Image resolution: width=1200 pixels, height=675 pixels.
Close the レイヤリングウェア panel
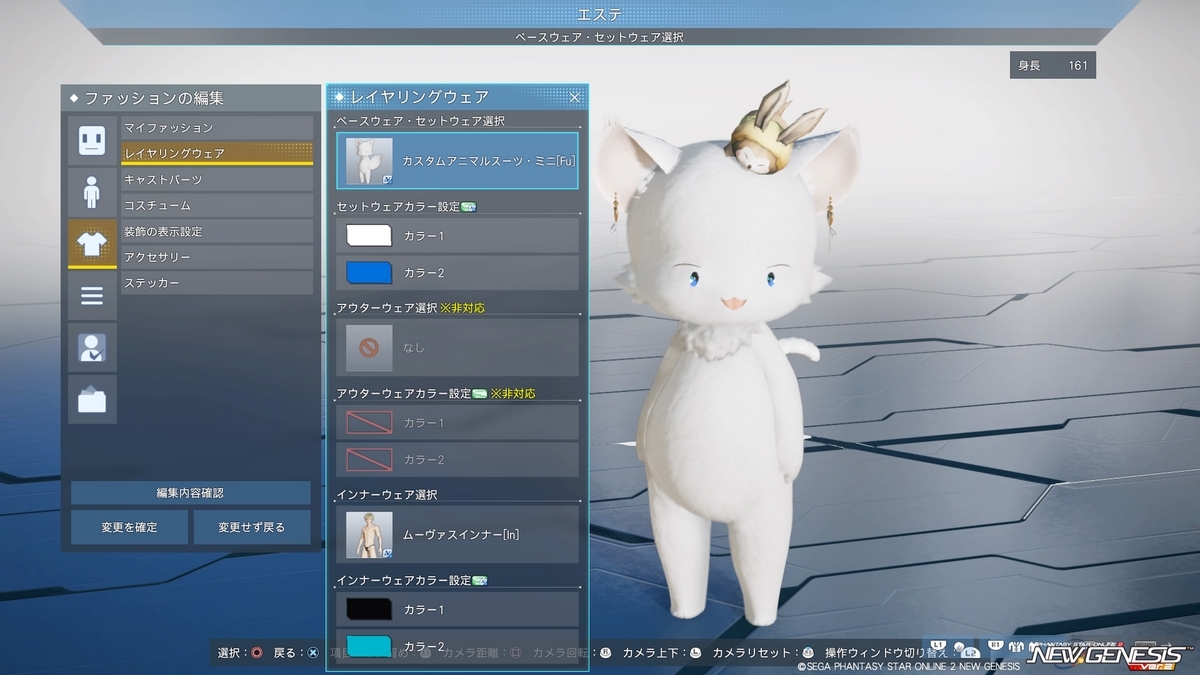click(575, 97)
